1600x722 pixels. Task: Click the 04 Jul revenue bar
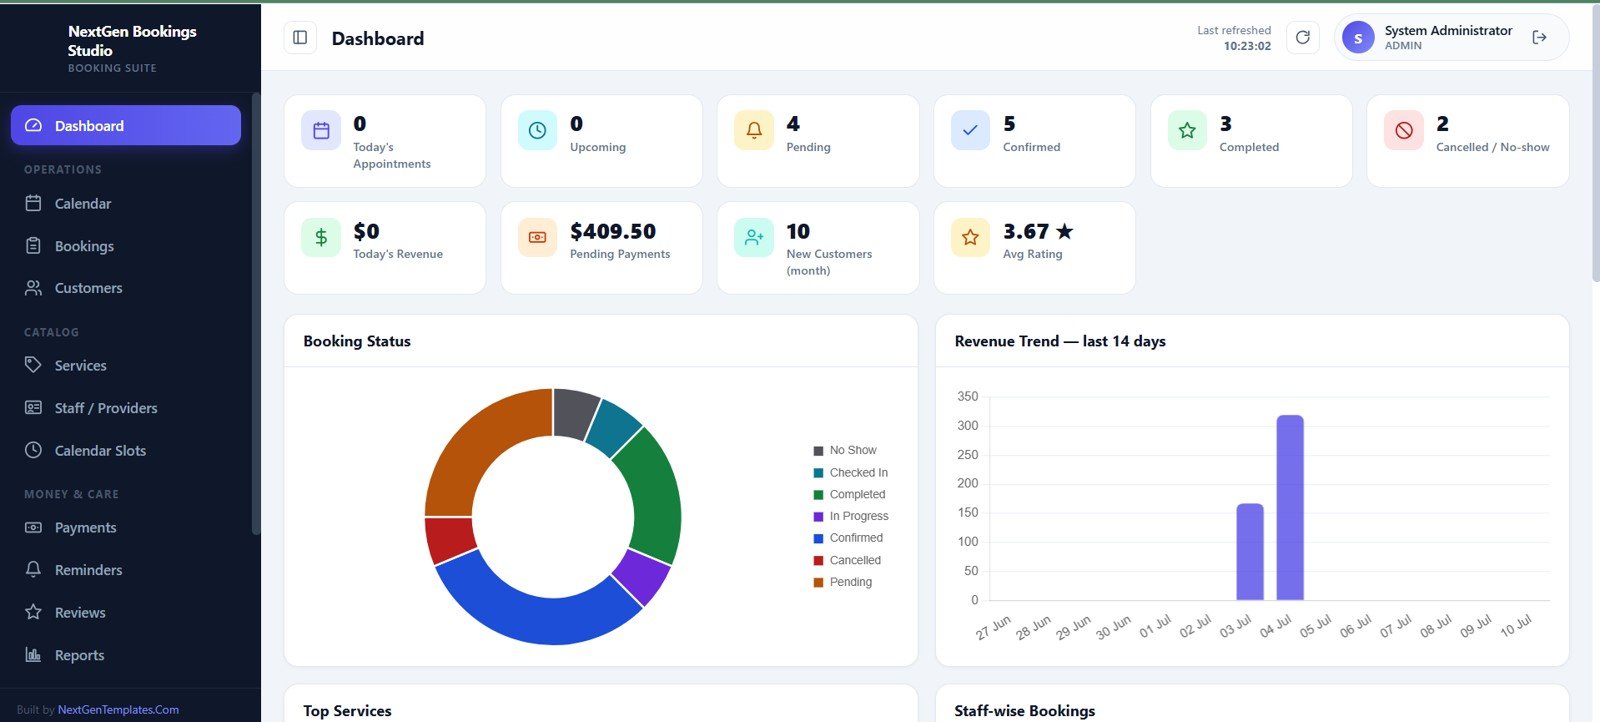1290,508
